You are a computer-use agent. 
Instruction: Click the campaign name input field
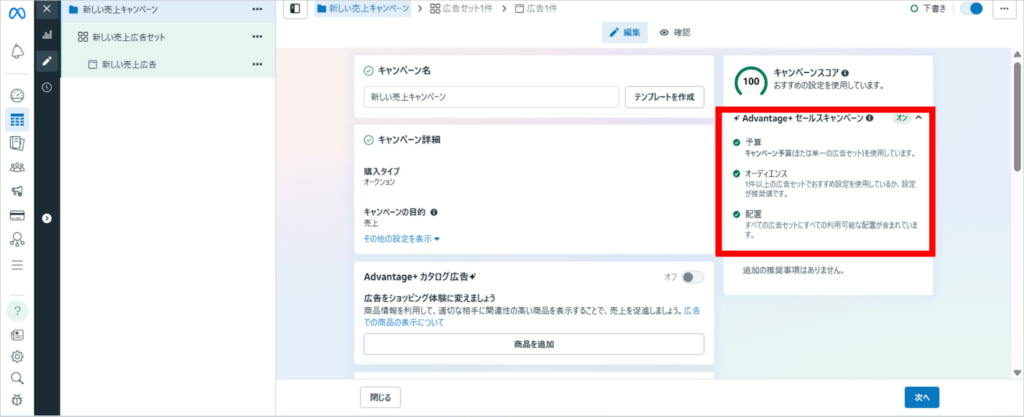point(491,97)
